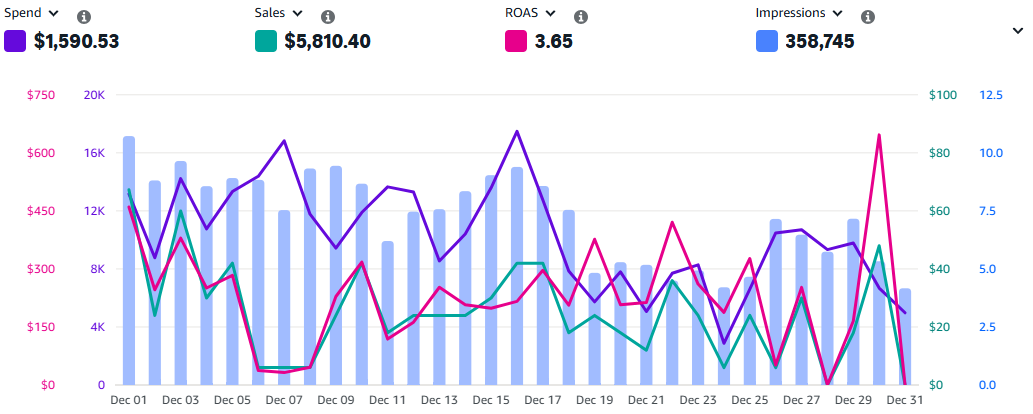Viewport: 1033px width, 414px height.
Task: Click the info icon next to Sales
Action: click(327, 17)
